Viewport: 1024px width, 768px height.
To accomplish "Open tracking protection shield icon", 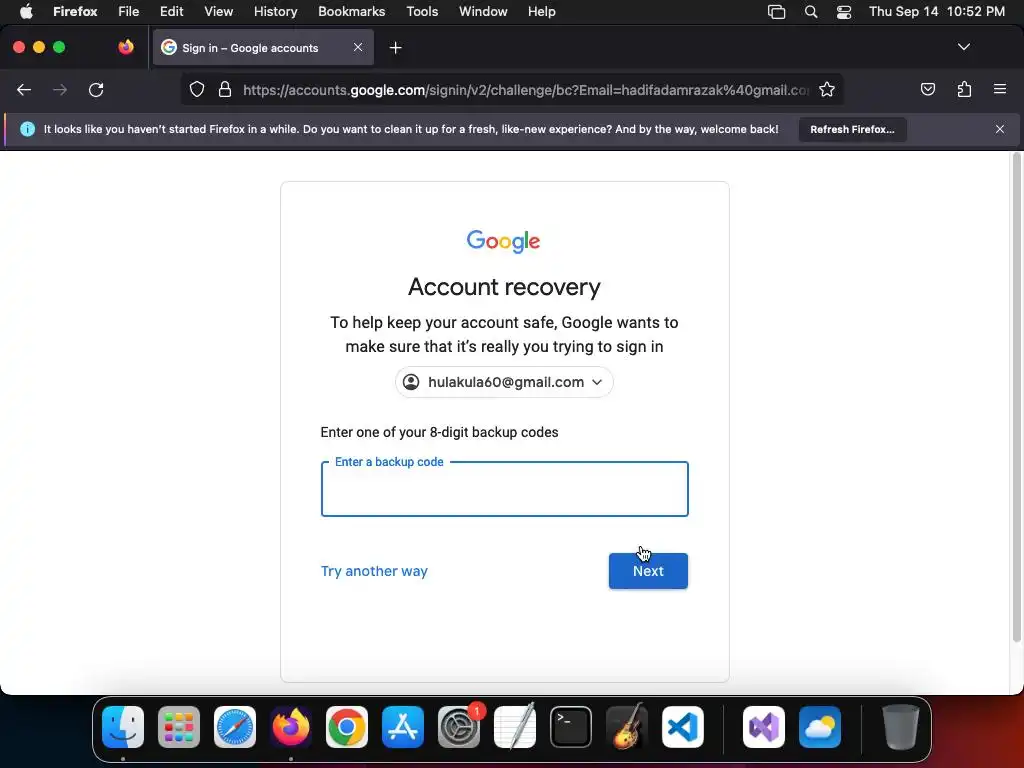I will pos(197,89).
